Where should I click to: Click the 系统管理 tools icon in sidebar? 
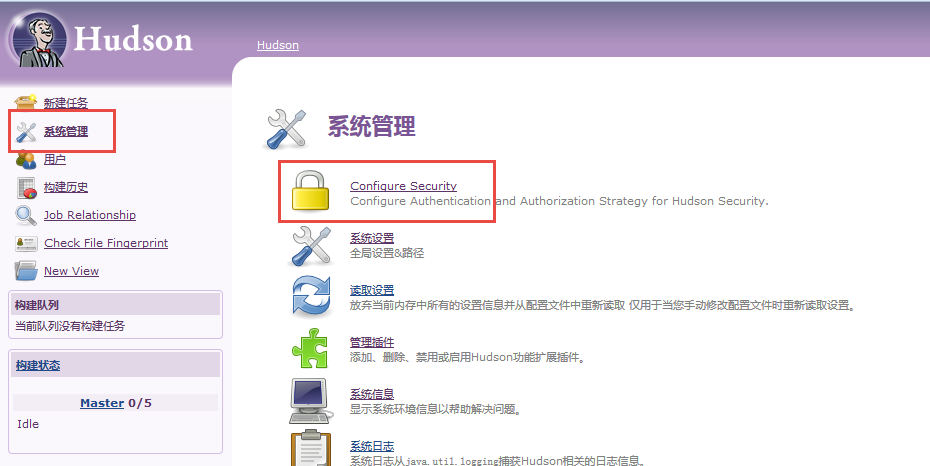point(26,132)
